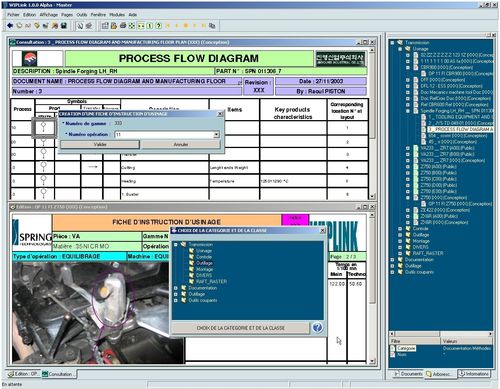Expand Outils coupants node in right tree
This screenshot has width=500, height=389.
392,272
